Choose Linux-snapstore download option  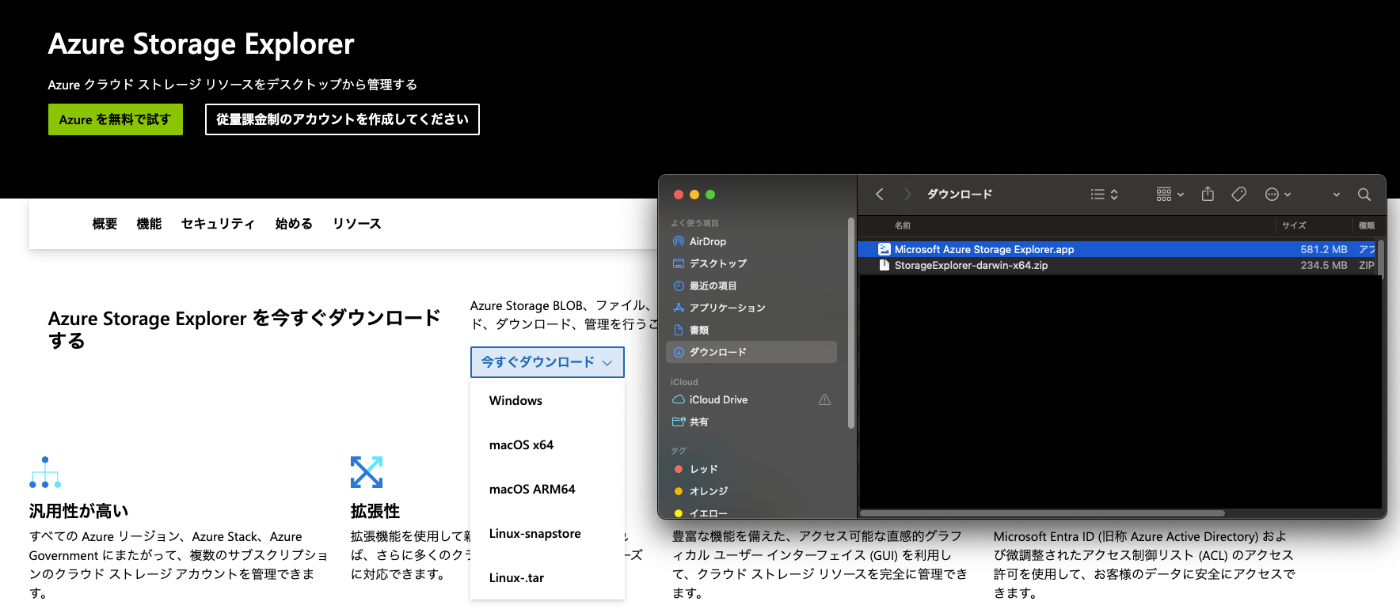click(547, 533)
